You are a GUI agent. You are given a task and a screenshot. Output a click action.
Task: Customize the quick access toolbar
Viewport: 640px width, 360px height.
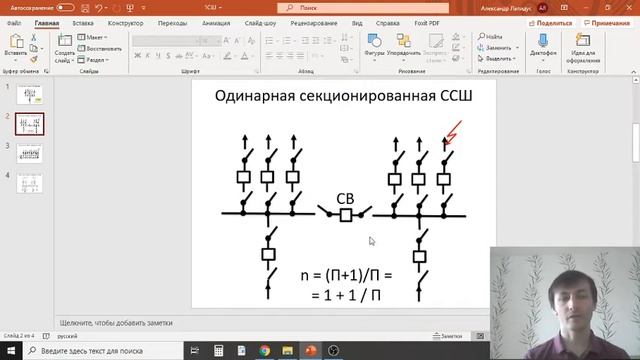coord(143,8)
